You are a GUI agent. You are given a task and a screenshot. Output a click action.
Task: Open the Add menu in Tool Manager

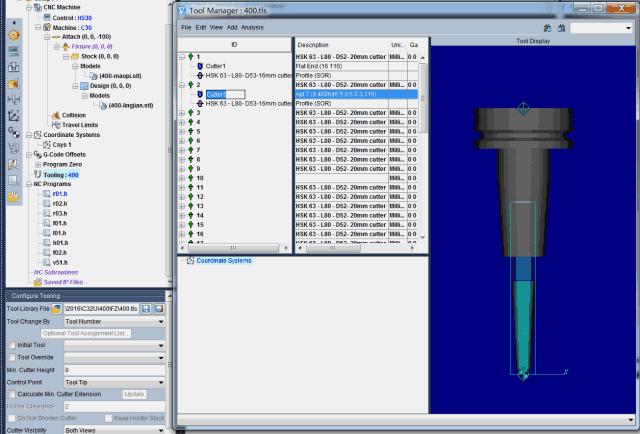pyautogui.click(x=232, y=28)
